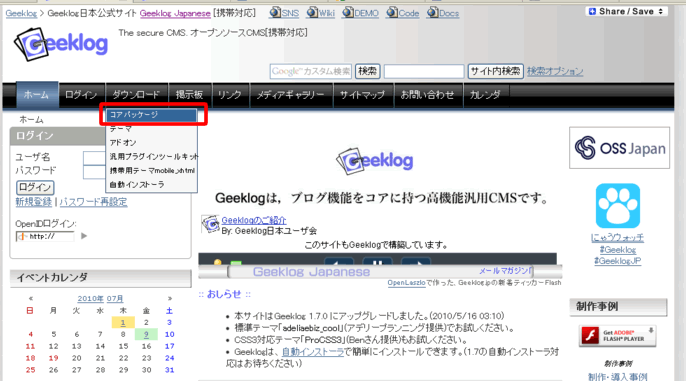This screenshot has height=381, width=686.
Task: Click the Geeklog icon beside Geeklogのご紹介
Action: pos(210,224)
